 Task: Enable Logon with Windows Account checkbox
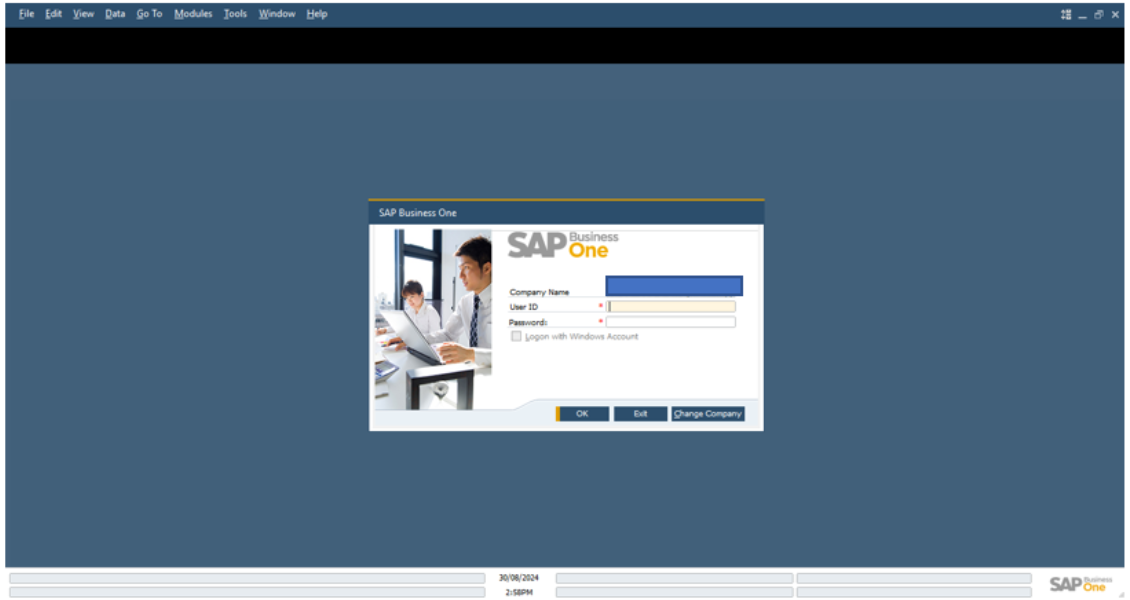point(516,336)
